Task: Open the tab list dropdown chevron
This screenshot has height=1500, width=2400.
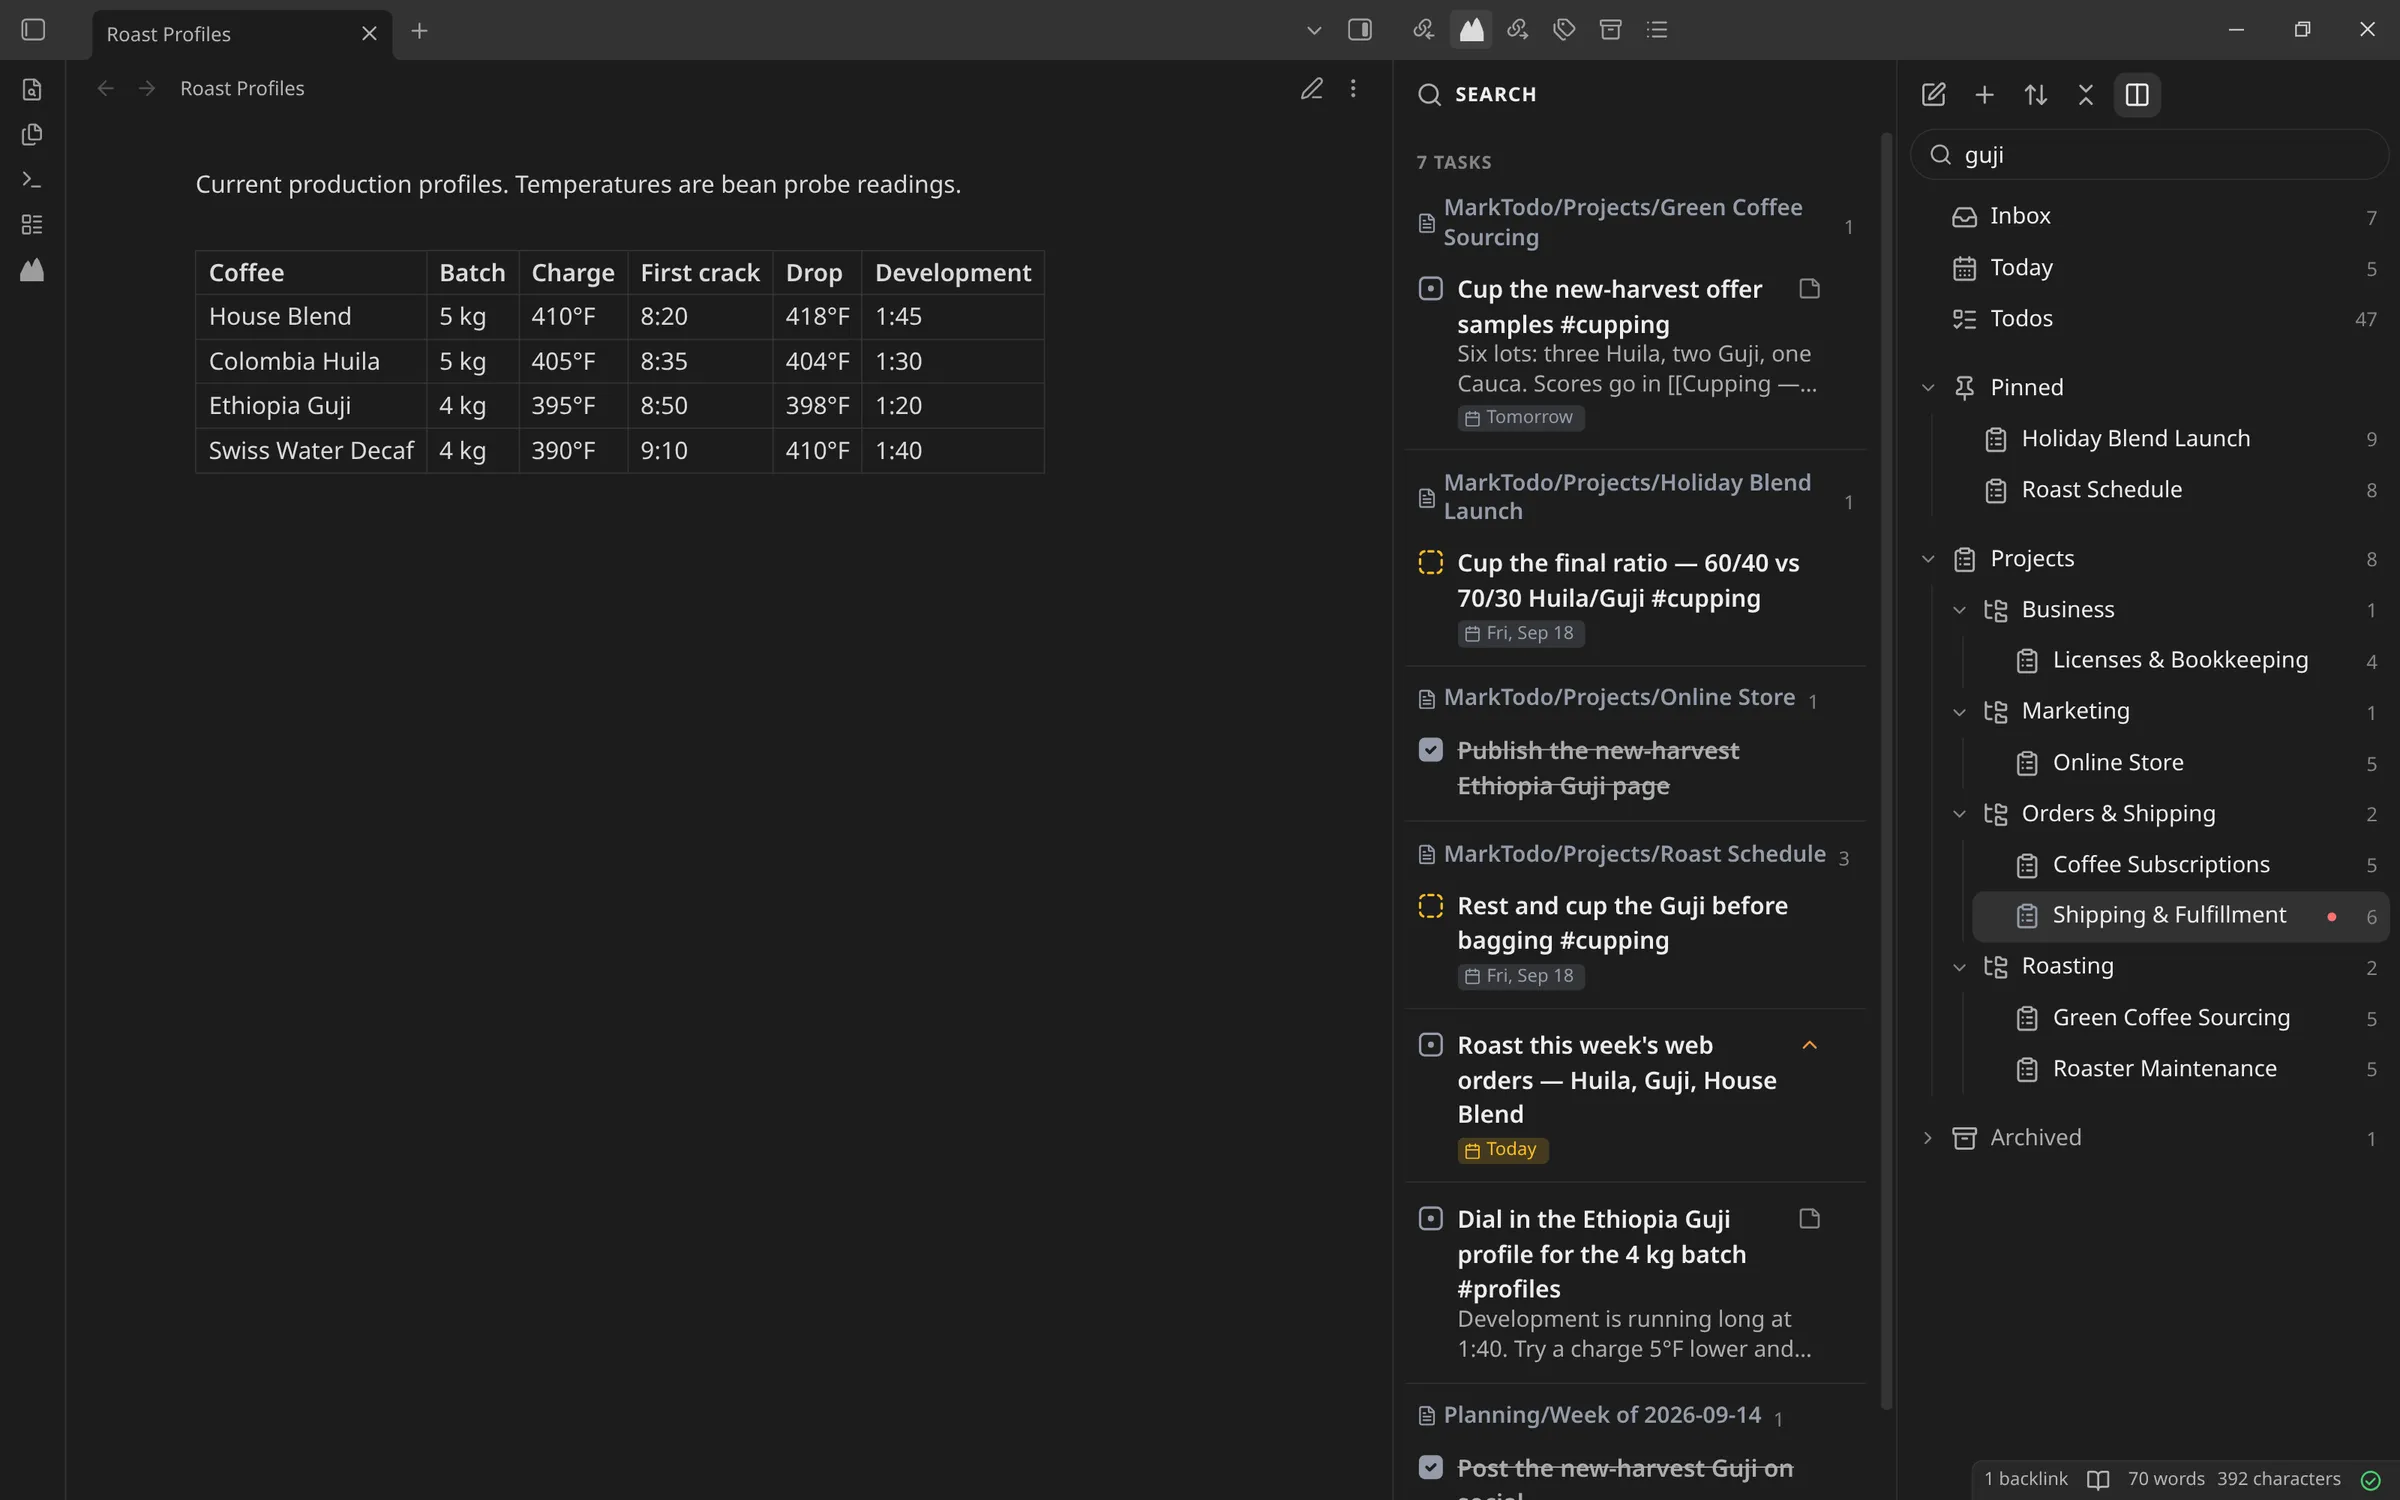Action: coord(1314,31)
